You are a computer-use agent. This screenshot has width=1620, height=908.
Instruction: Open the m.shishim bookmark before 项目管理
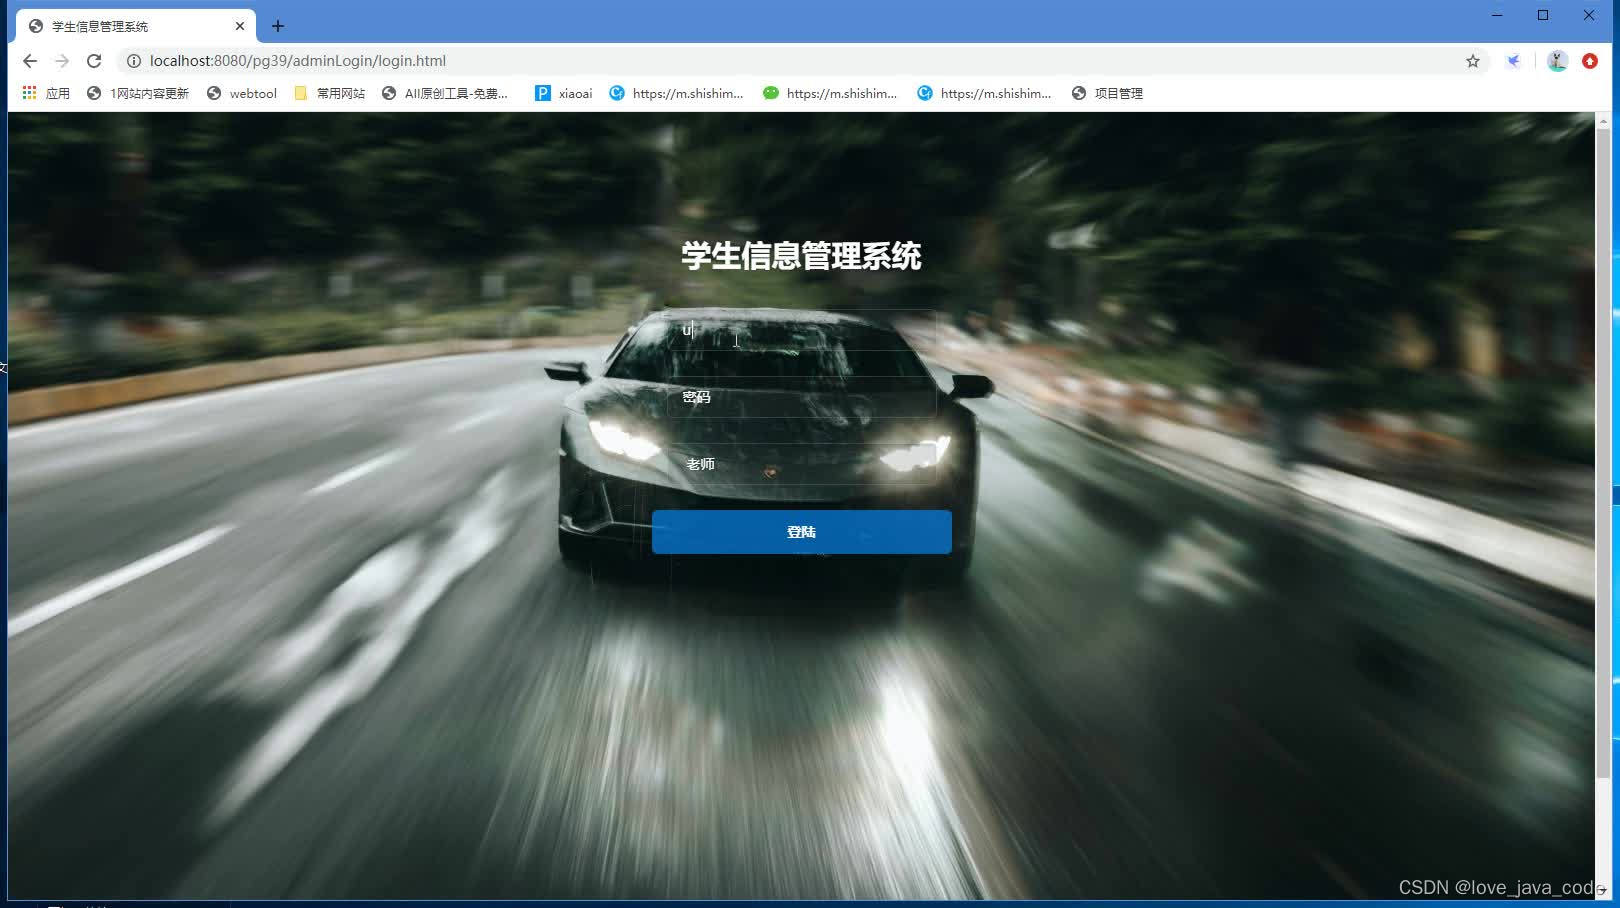[x=984, y=93]
